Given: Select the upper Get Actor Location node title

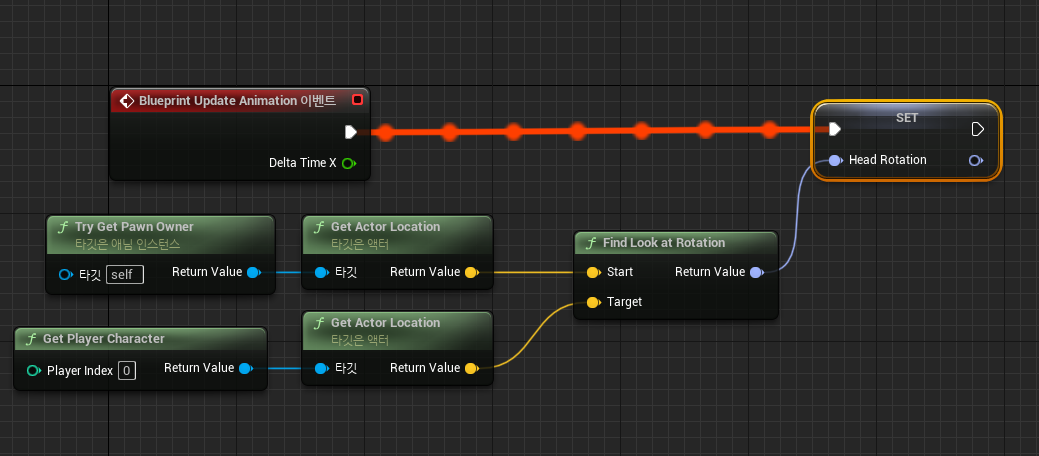Looking at the screenshot, I should [385, 227].
